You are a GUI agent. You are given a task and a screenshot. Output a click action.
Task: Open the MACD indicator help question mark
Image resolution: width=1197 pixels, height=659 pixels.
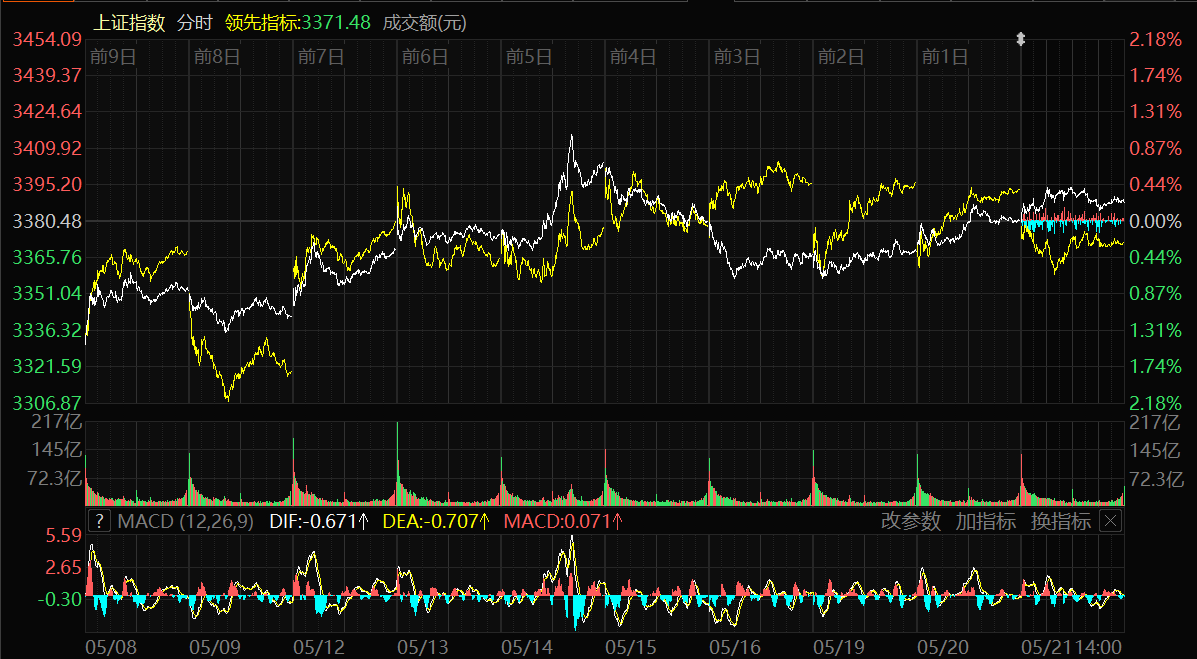100,521
